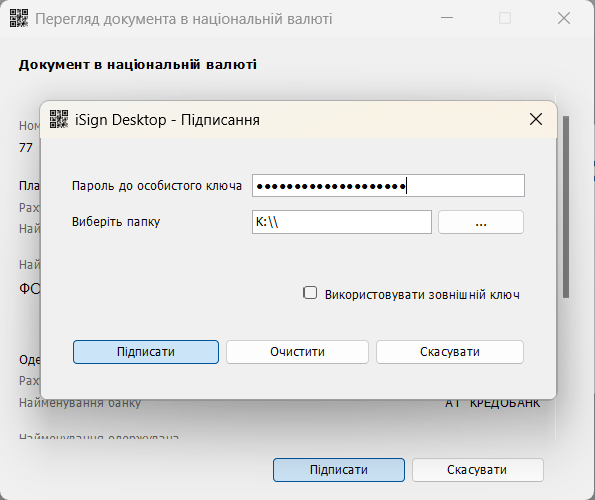Minimize the document view window

pyautogui.click(x=447, y=18)
